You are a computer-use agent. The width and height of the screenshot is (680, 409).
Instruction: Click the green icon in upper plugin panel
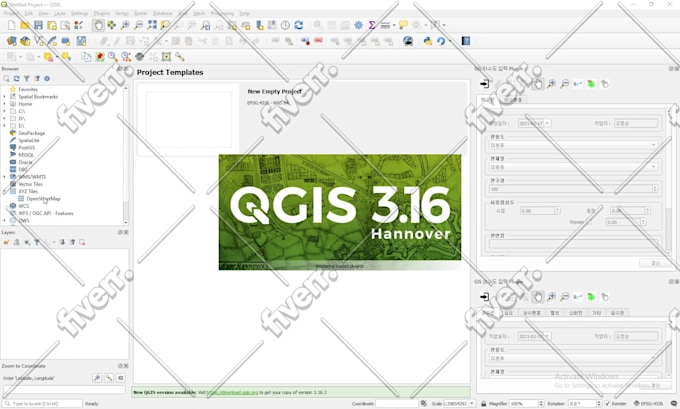pos(591,84)
